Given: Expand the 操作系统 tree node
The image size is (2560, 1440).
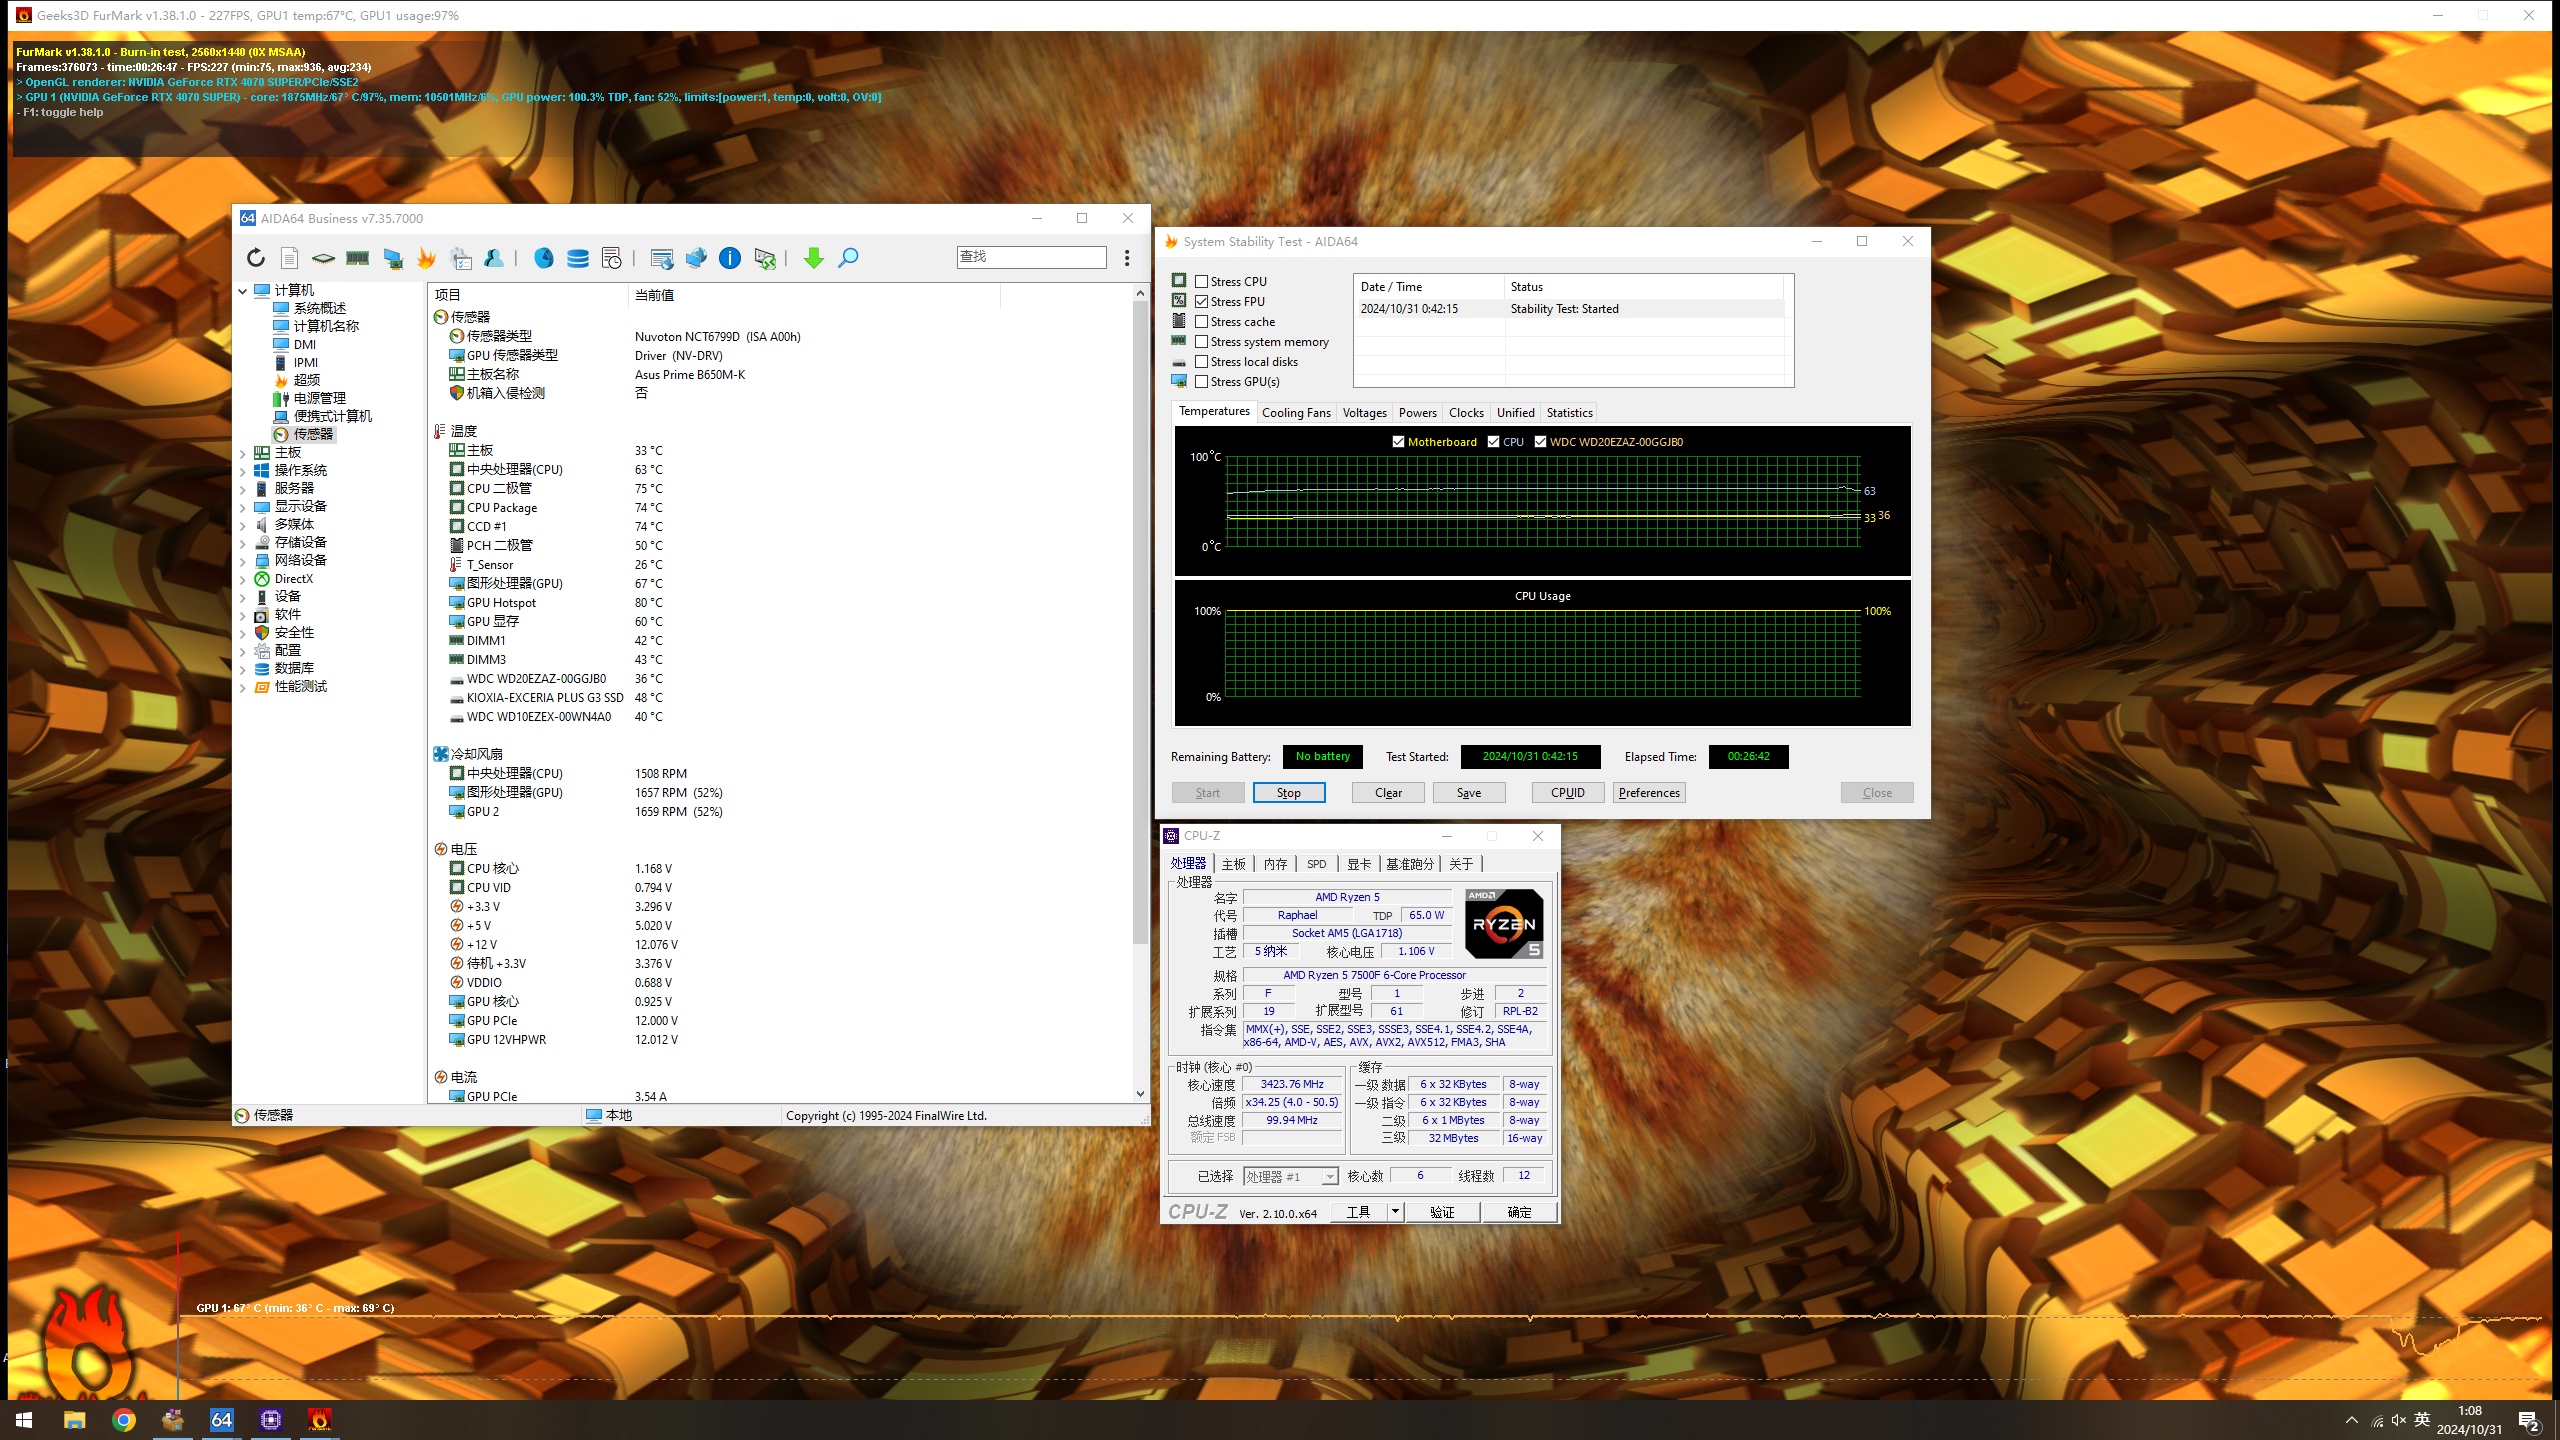Looking at the screenshot, I should pos(243,471).
